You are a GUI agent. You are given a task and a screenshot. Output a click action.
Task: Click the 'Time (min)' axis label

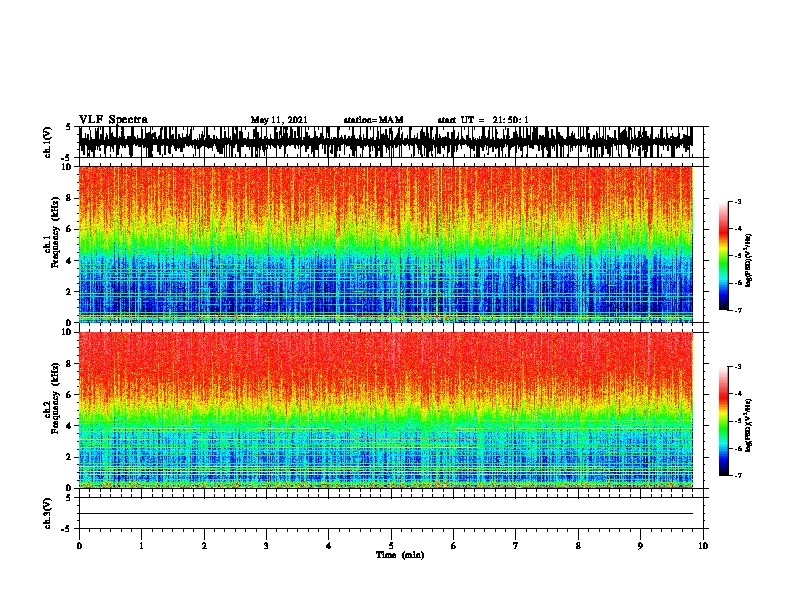[400, 555]
